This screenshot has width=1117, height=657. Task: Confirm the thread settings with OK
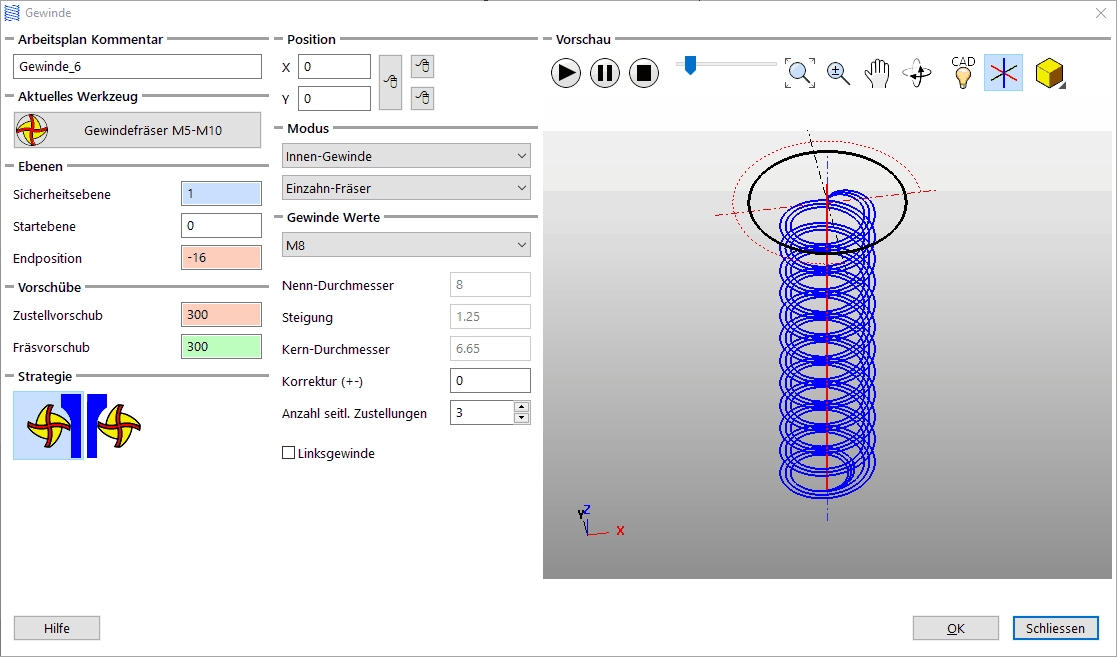click(955, 628)
